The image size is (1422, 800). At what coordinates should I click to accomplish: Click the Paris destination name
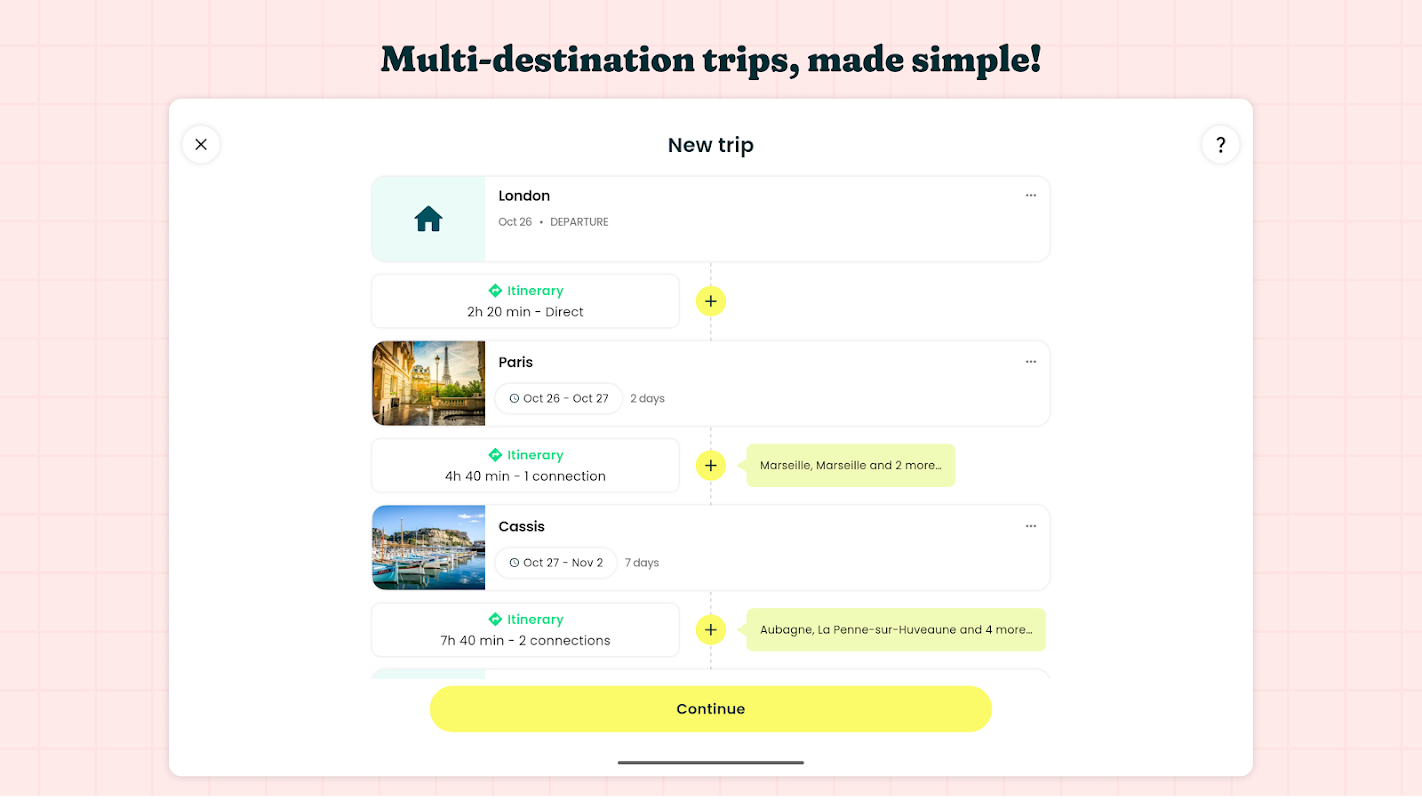click(516, 362)
